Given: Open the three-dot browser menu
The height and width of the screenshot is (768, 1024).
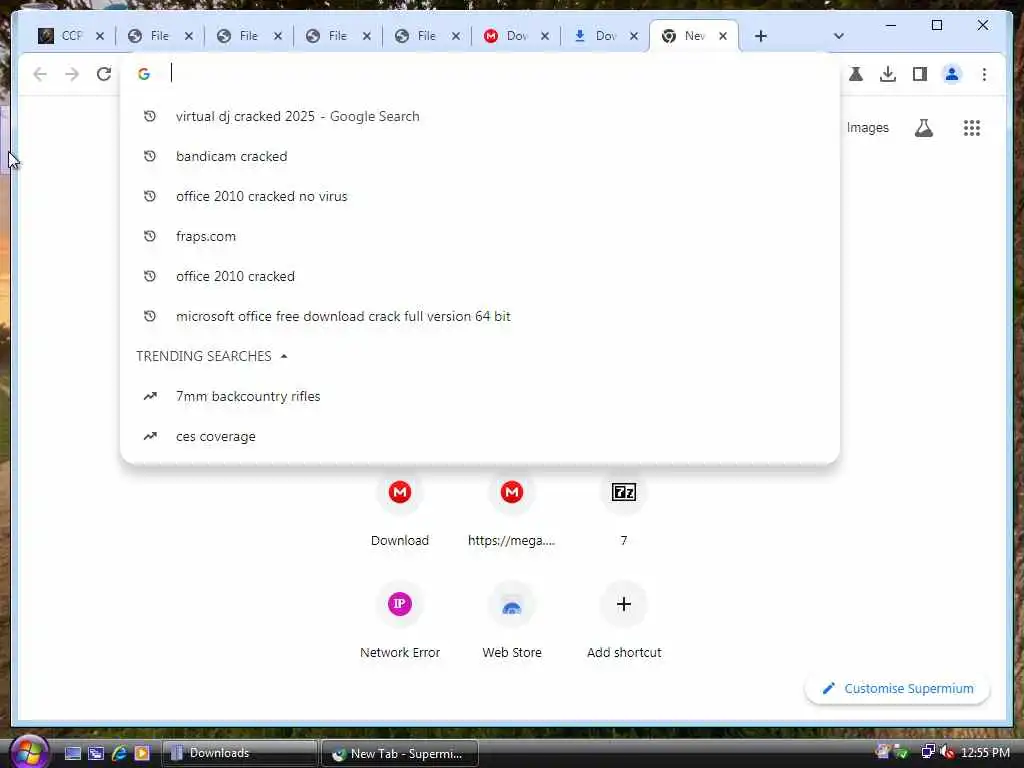Looking at the screenshot, I should click(x=984, y=74).
